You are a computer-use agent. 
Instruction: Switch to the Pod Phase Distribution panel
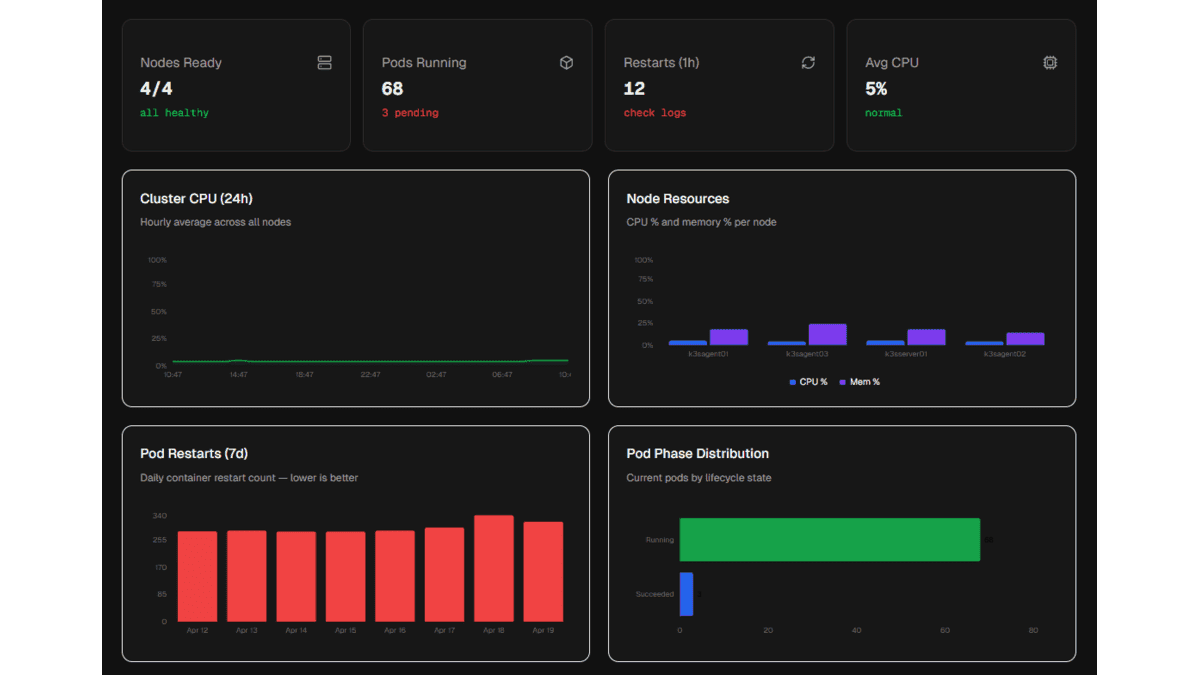pyautogui.click(x=697, y=453)
